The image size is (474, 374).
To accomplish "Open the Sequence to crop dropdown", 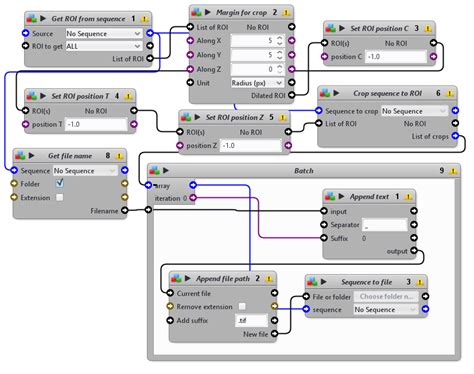I will coord(414,111).
